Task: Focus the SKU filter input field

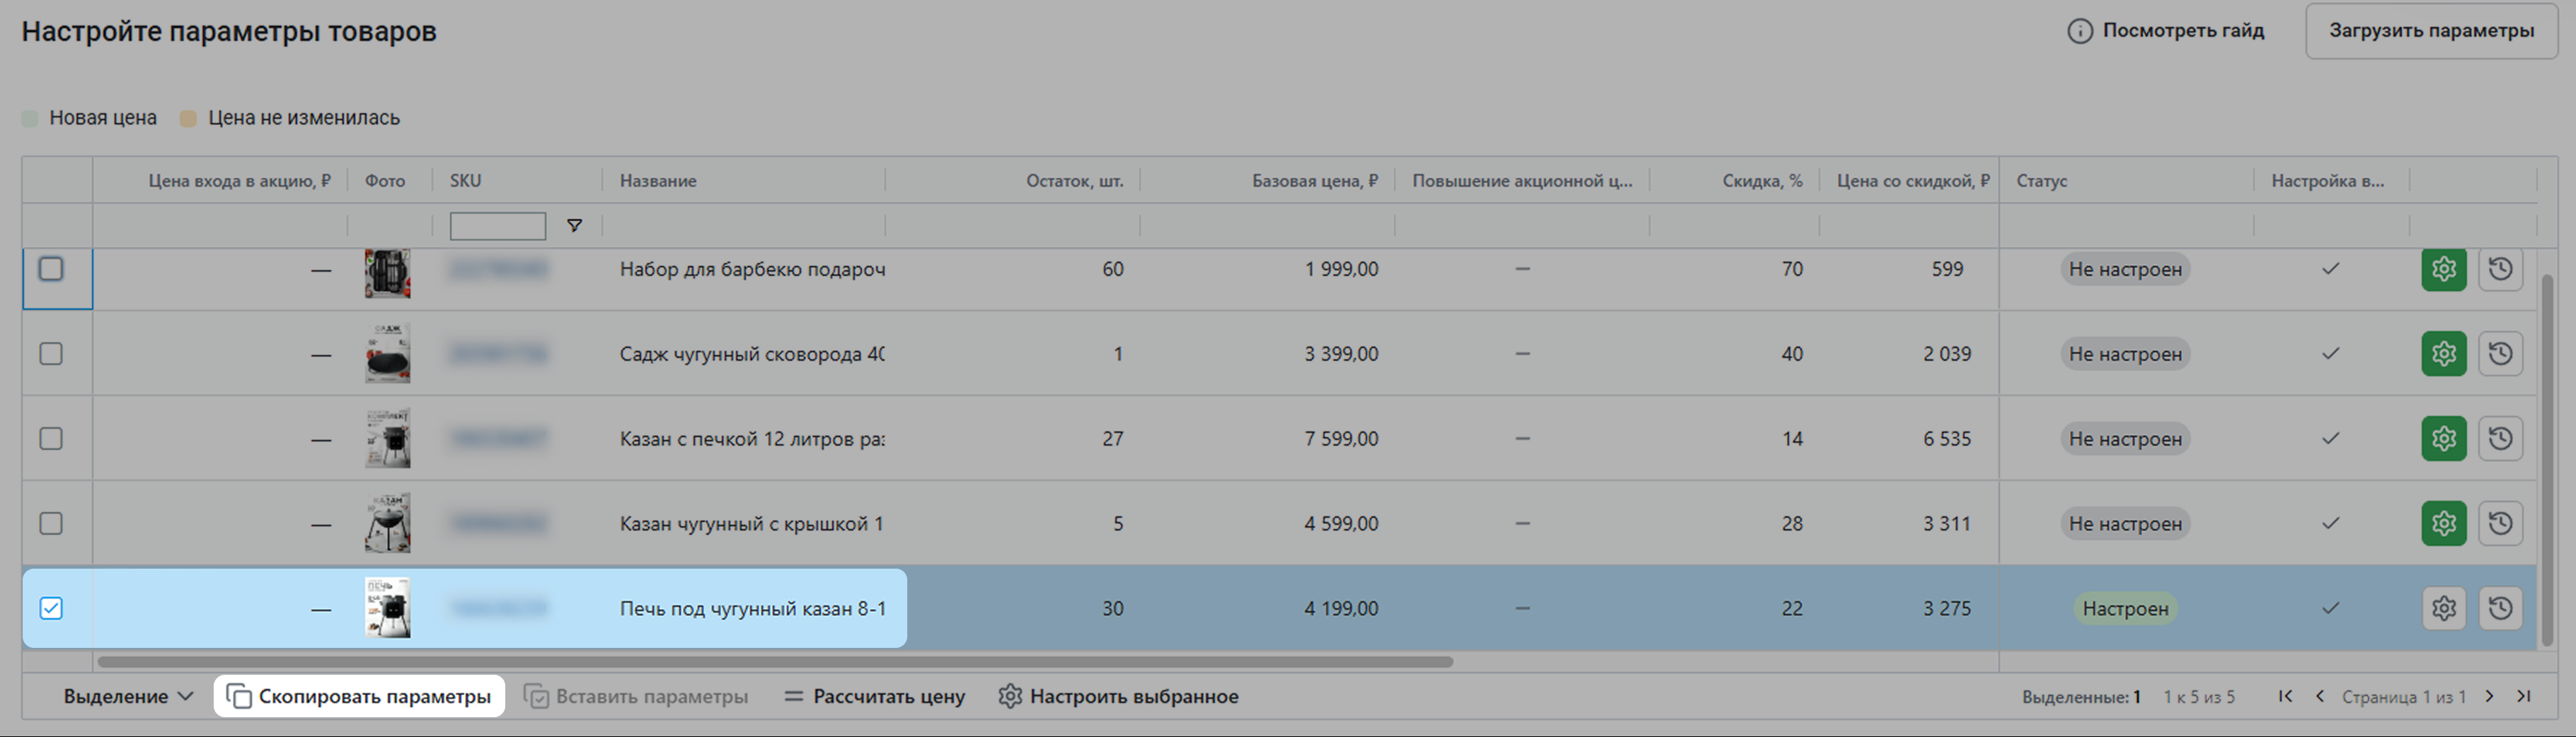Action: tap(497, 226)
